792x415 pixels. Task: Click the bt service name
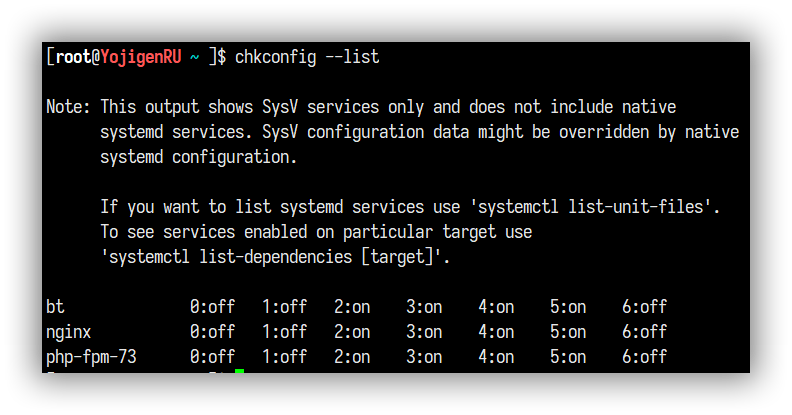pyautogui.click(x=55, y=306)
